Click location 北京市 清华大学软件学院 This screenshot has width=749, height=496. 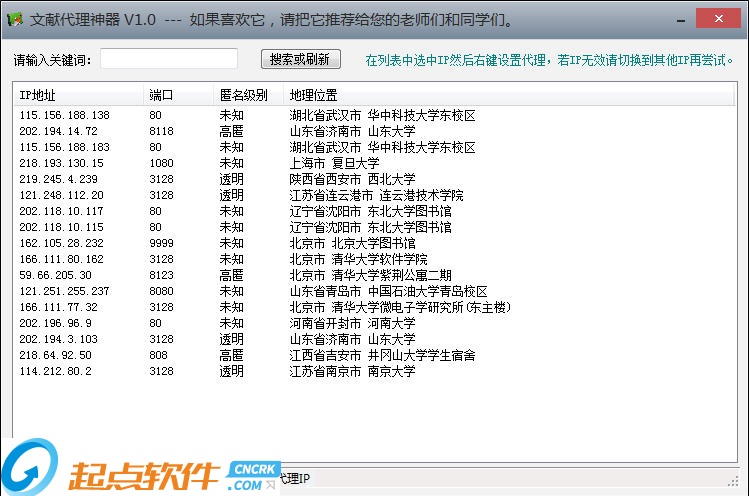click(x=358, y=259)
